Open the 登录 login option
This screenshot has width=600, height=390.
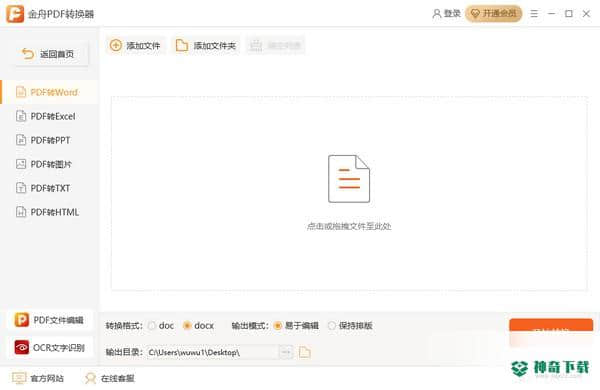pyautogui.click(x=446, y=14)
